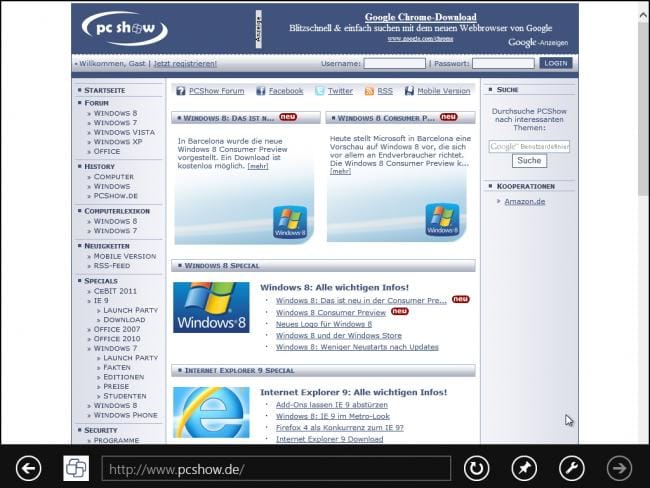Open RSS-Feed entry under Neuigkeiten

pyautogui.click(x=112, y=266)
